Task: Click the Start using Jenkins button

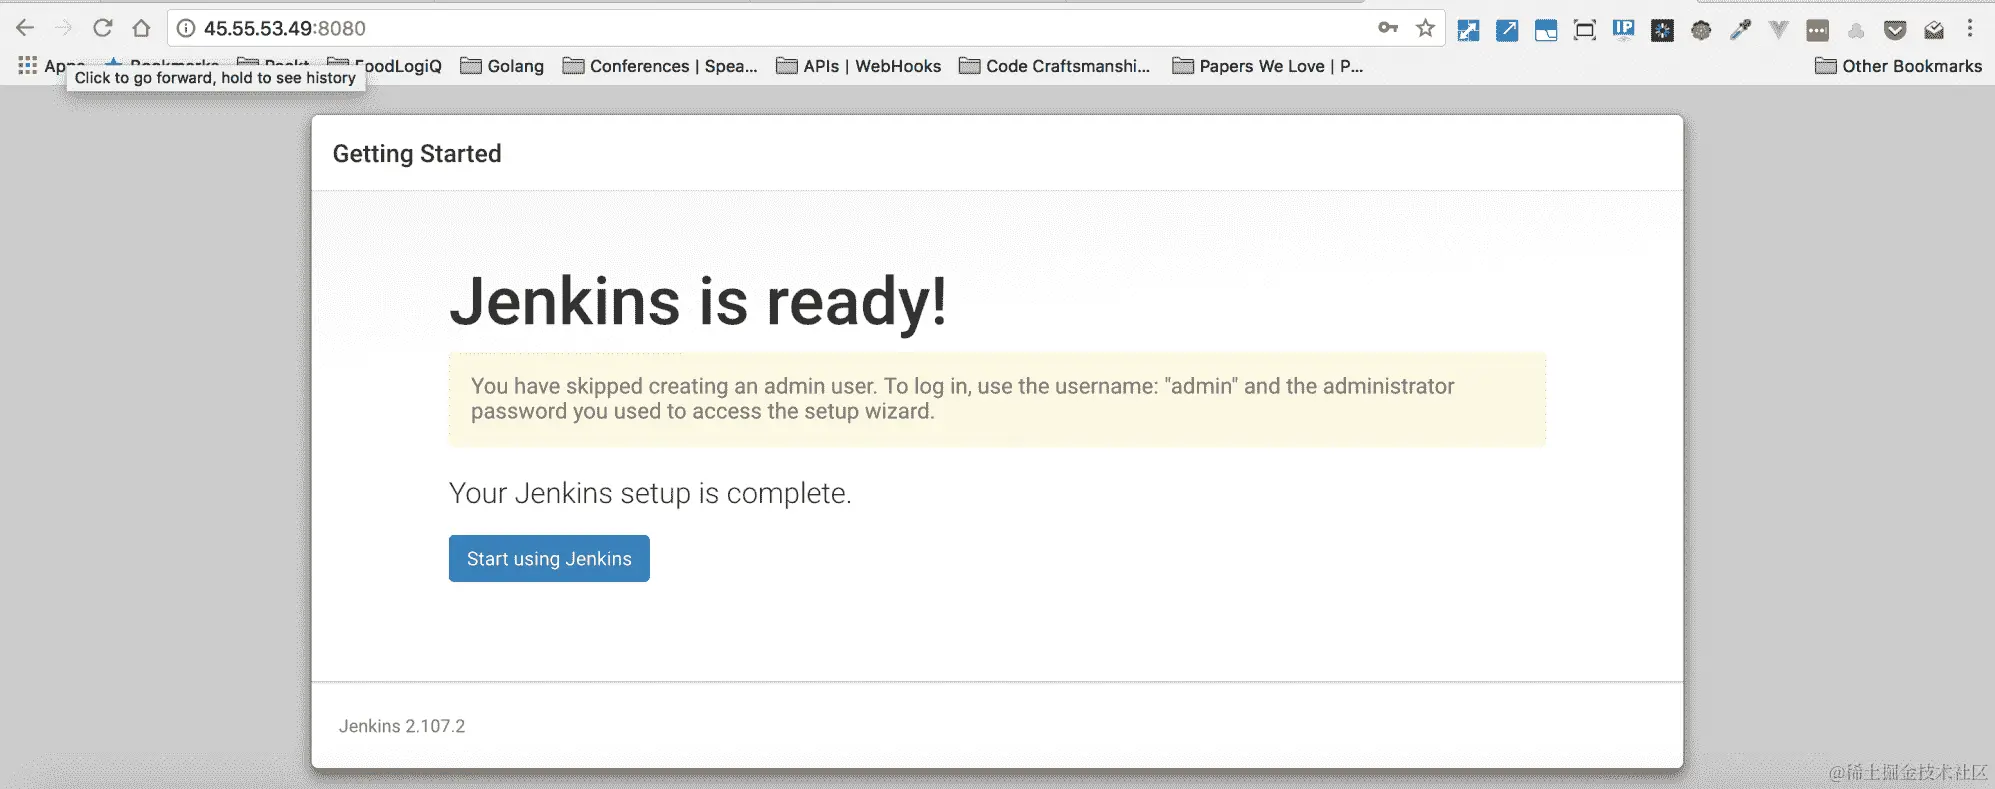Action: coord(549,558)
